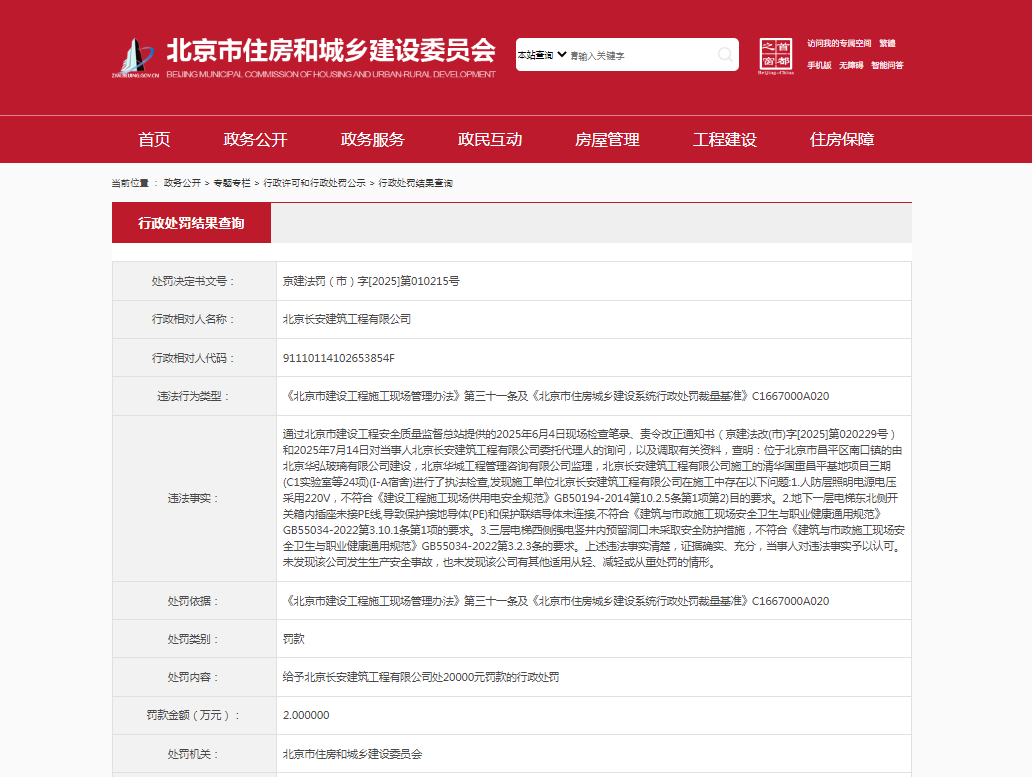
Task: Select the 行政处罚结果查询 section tab
Action: click(x=191, y=223)
